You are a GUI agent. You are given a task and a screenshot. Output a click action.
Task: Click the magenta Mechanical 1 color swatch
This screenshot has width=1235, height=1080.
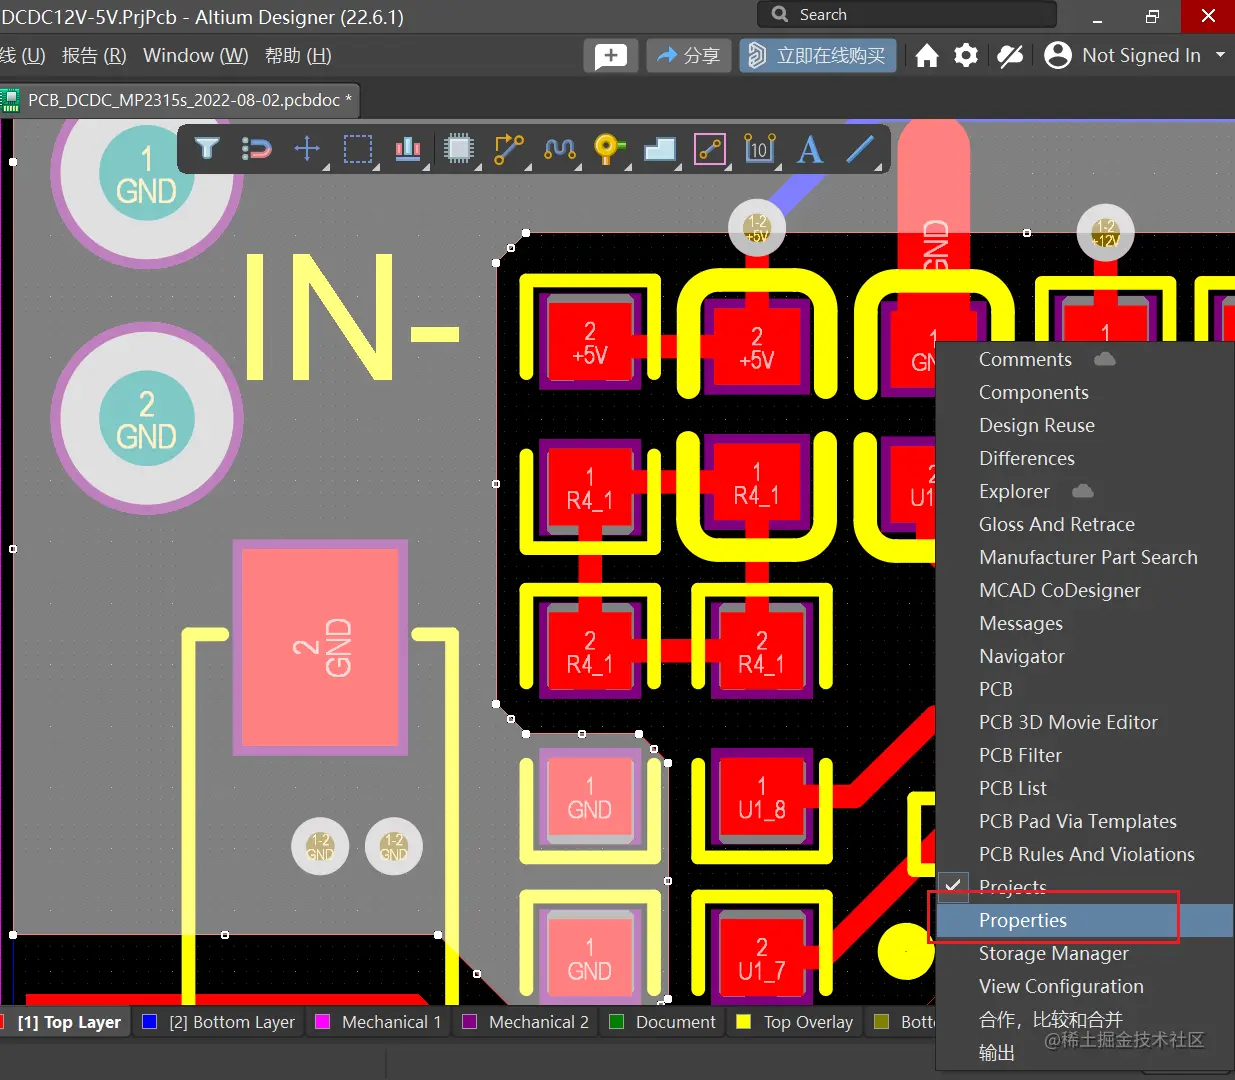tap(323, 1022)
